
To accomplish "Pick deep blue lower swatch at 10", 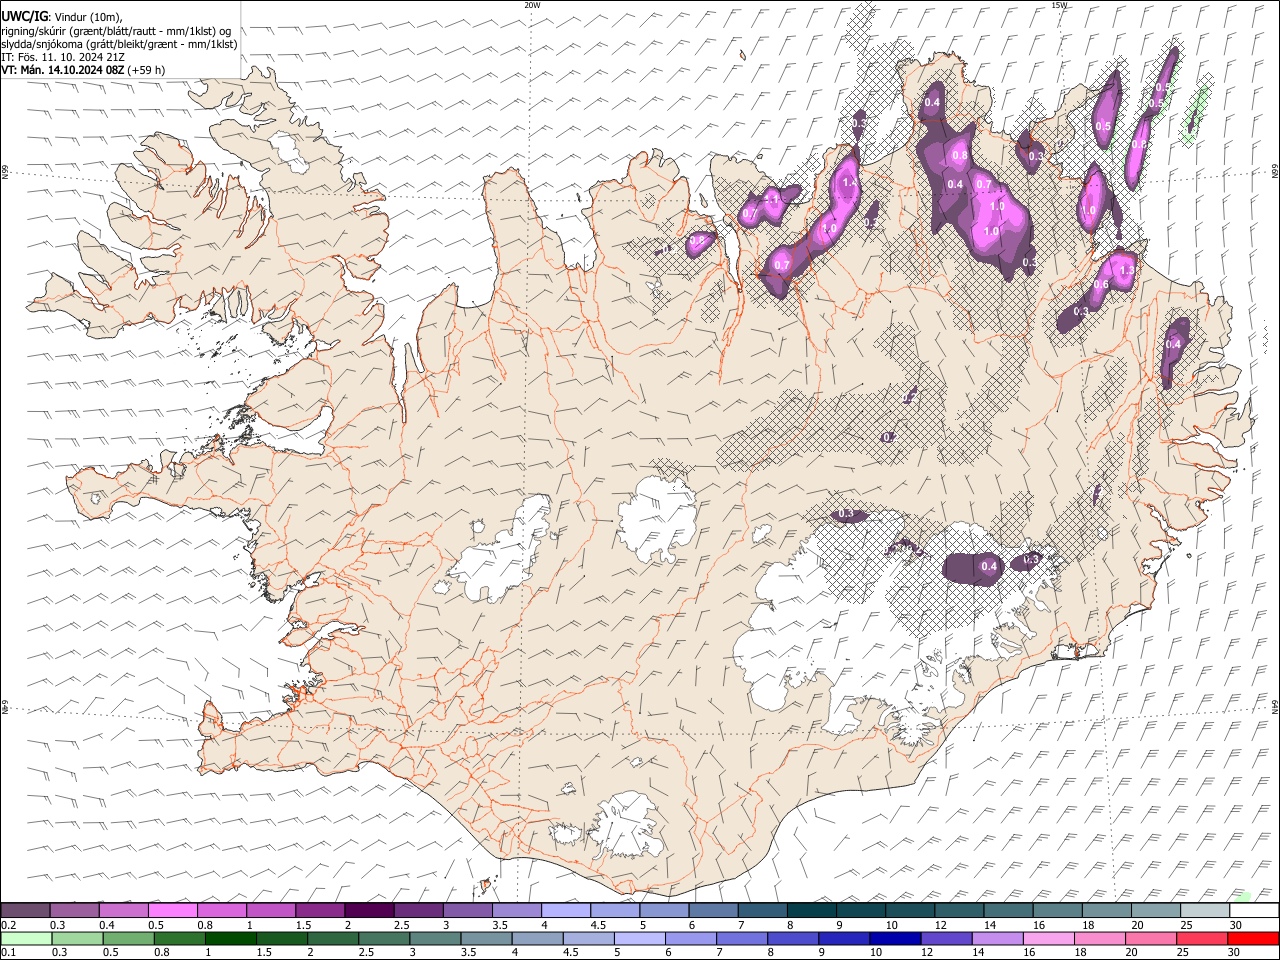I will 895,938.
